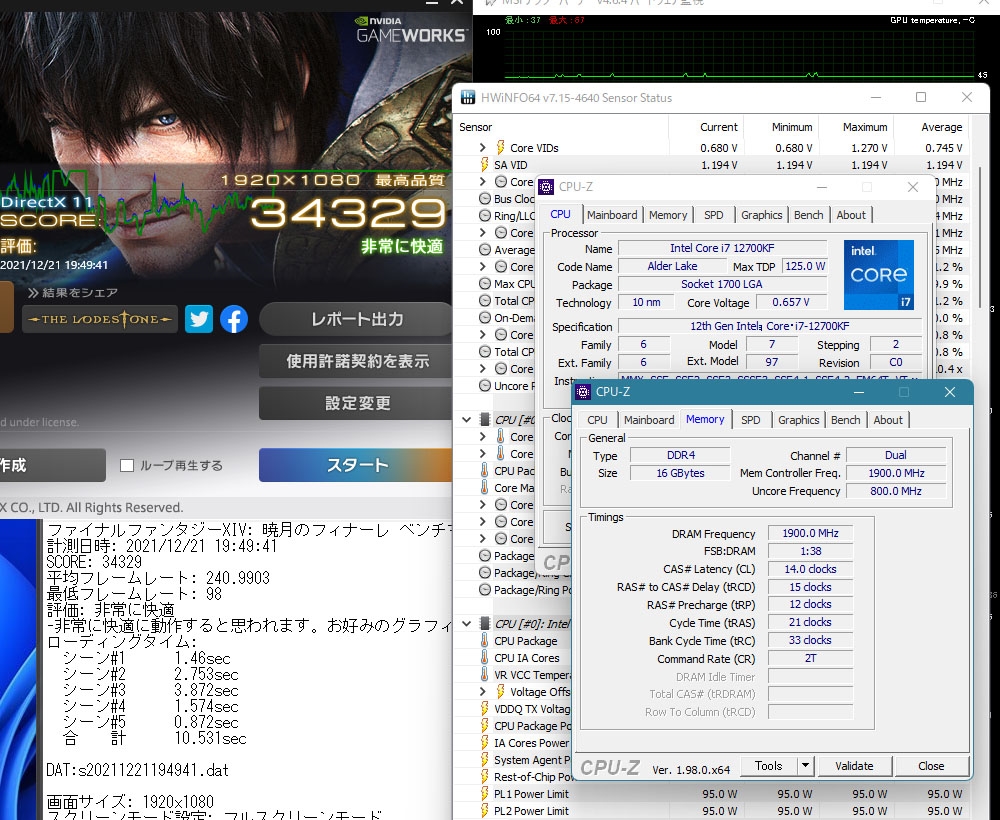Click Bus Clock sensor clock icon
The width and height of the screenshot is (1000, 820).
(x=485, y=198)
